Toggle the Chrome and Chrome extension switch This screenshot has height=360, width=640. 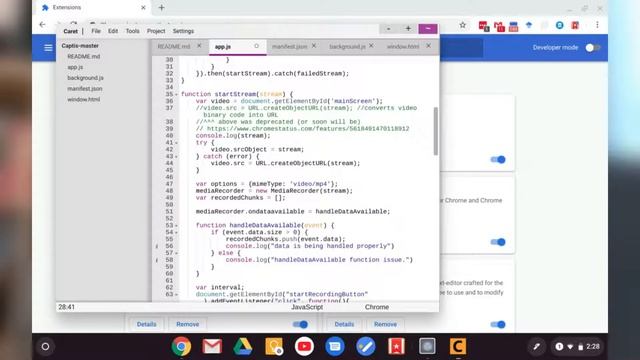point(498,242)
